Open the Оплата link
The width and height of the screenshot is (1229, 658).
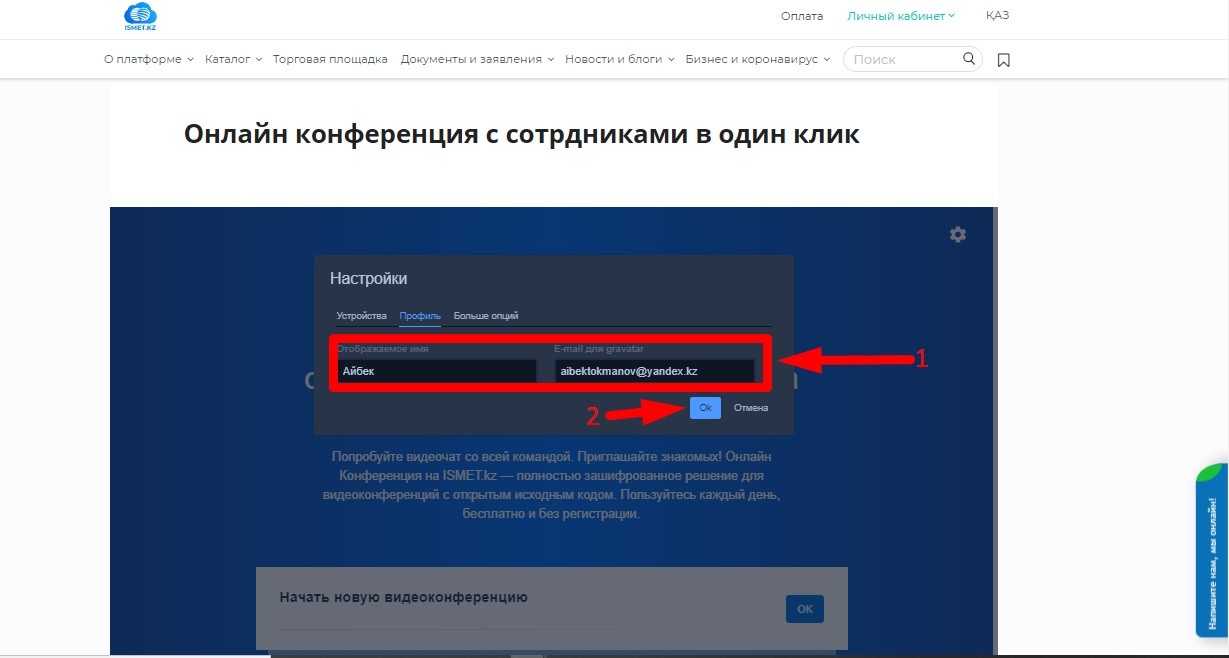tap(802, 16)
